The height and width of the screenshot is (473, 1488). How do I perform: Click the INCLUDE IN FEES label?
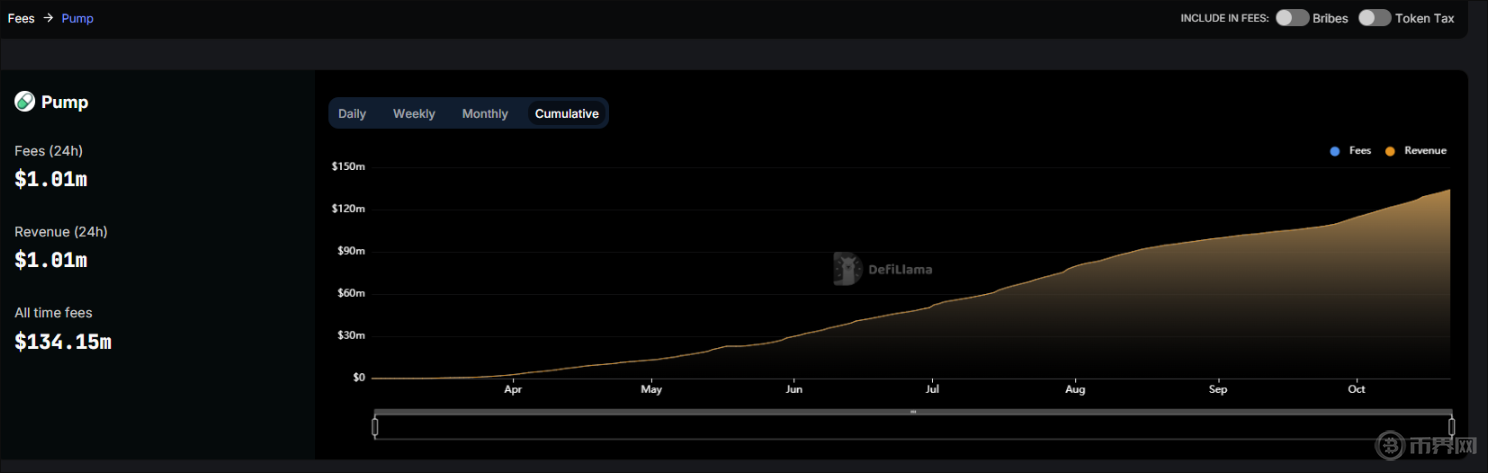pyautogui.click(x=1224, y=19)
